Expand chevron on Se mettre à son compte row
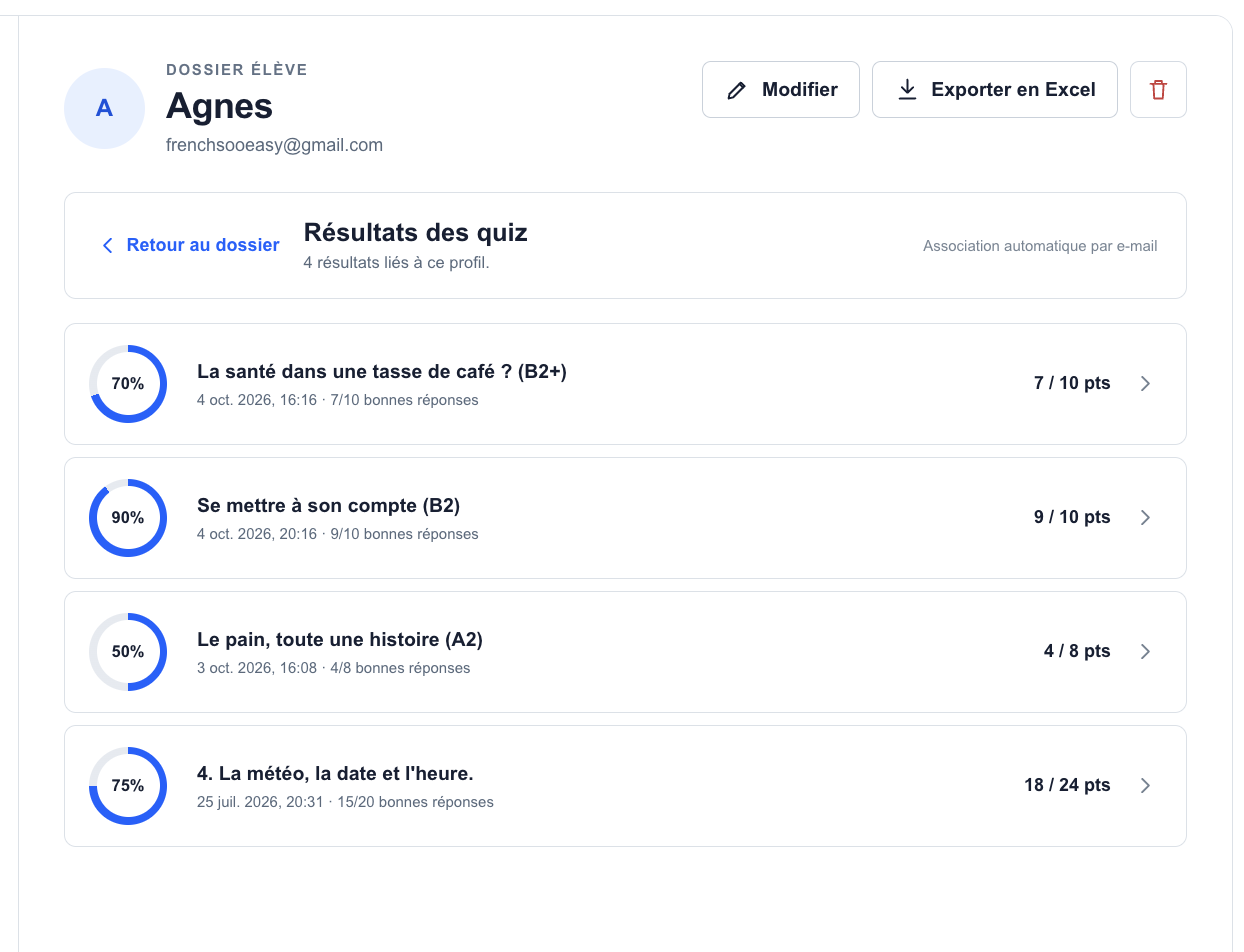The height and width of the screenshot is (952, 1244). pyautogui.click(x=1146, y=518)
